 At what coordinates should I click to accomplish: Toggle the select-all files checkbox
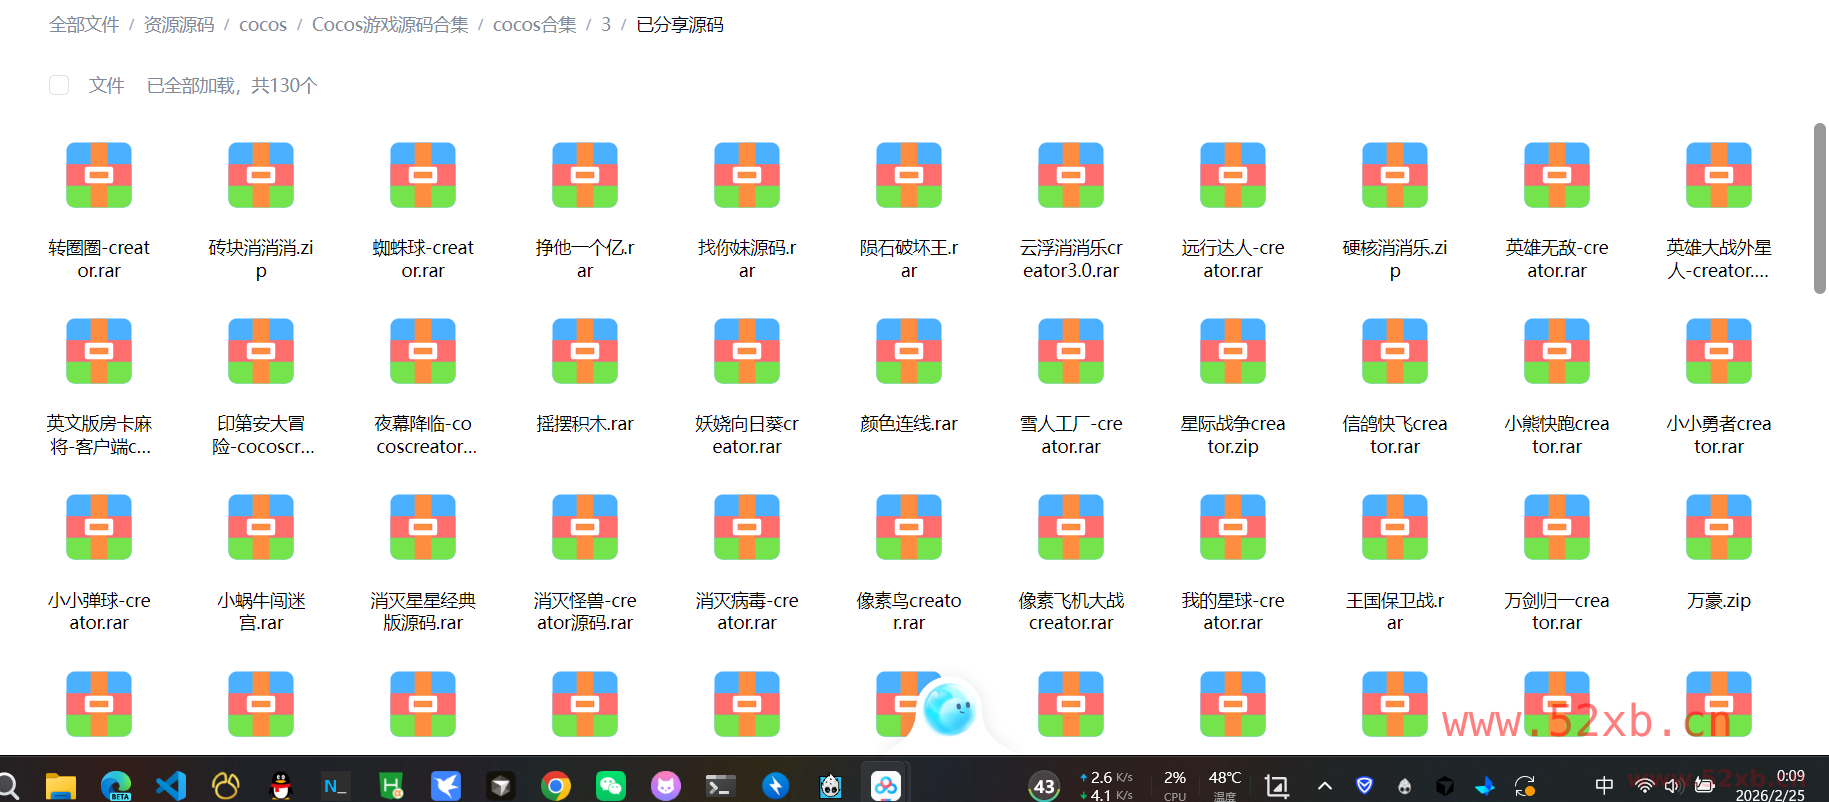coord(59,85)
